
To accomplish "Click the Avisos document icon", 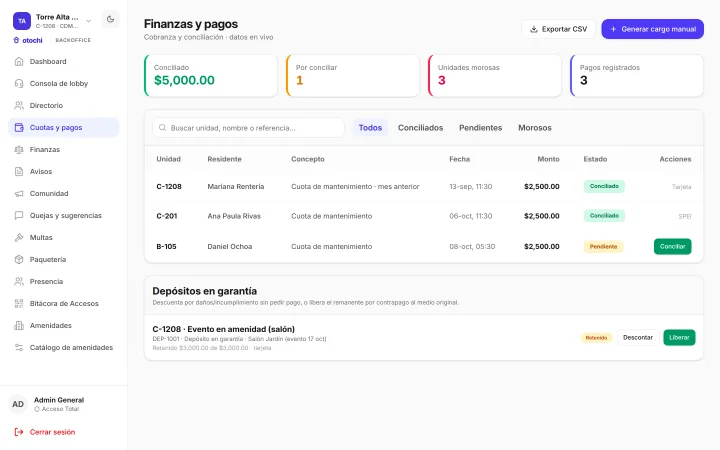I will (19, 172).
